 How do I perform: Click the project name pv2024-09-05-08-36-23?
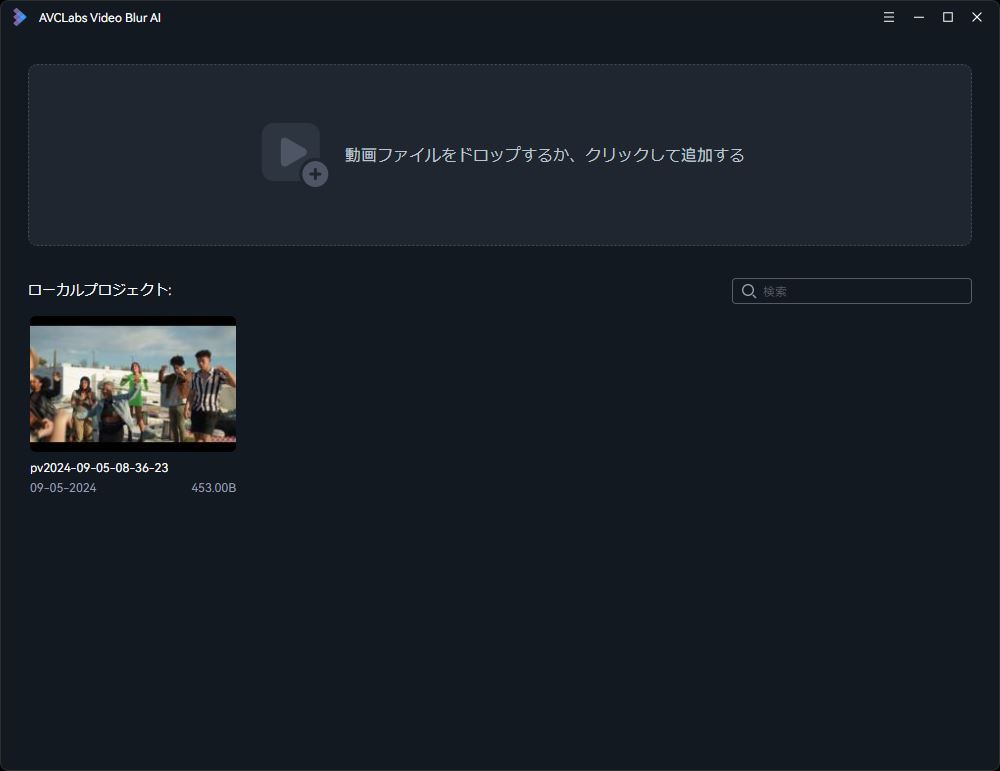(x=99, y=468)
